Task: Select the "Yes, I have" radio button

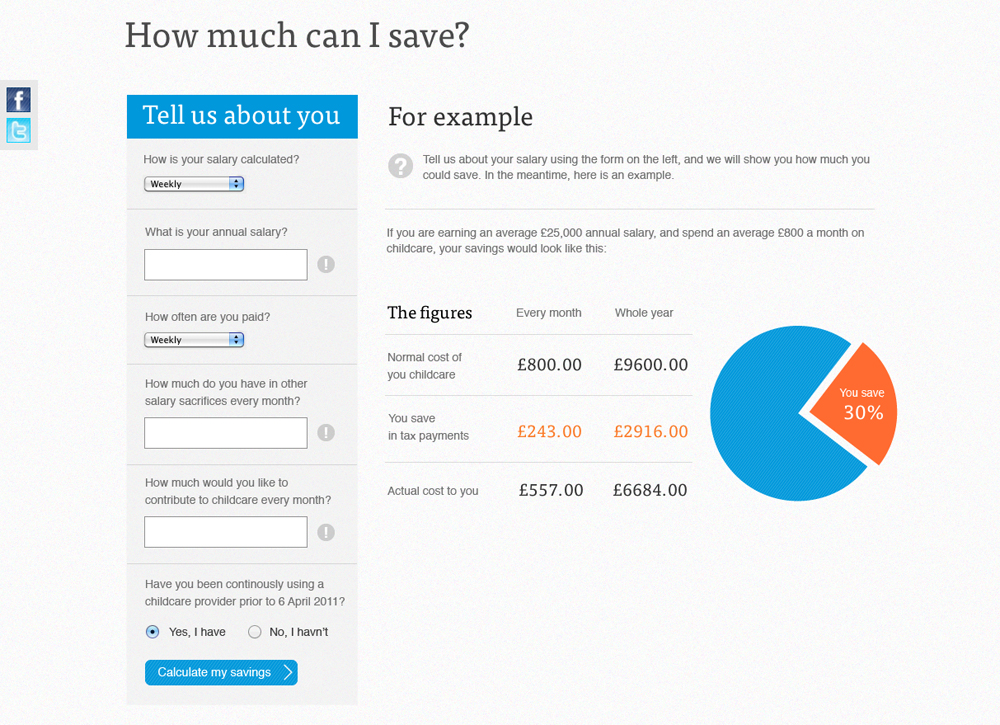Action: pyautogui.click(x=152, y=632)
